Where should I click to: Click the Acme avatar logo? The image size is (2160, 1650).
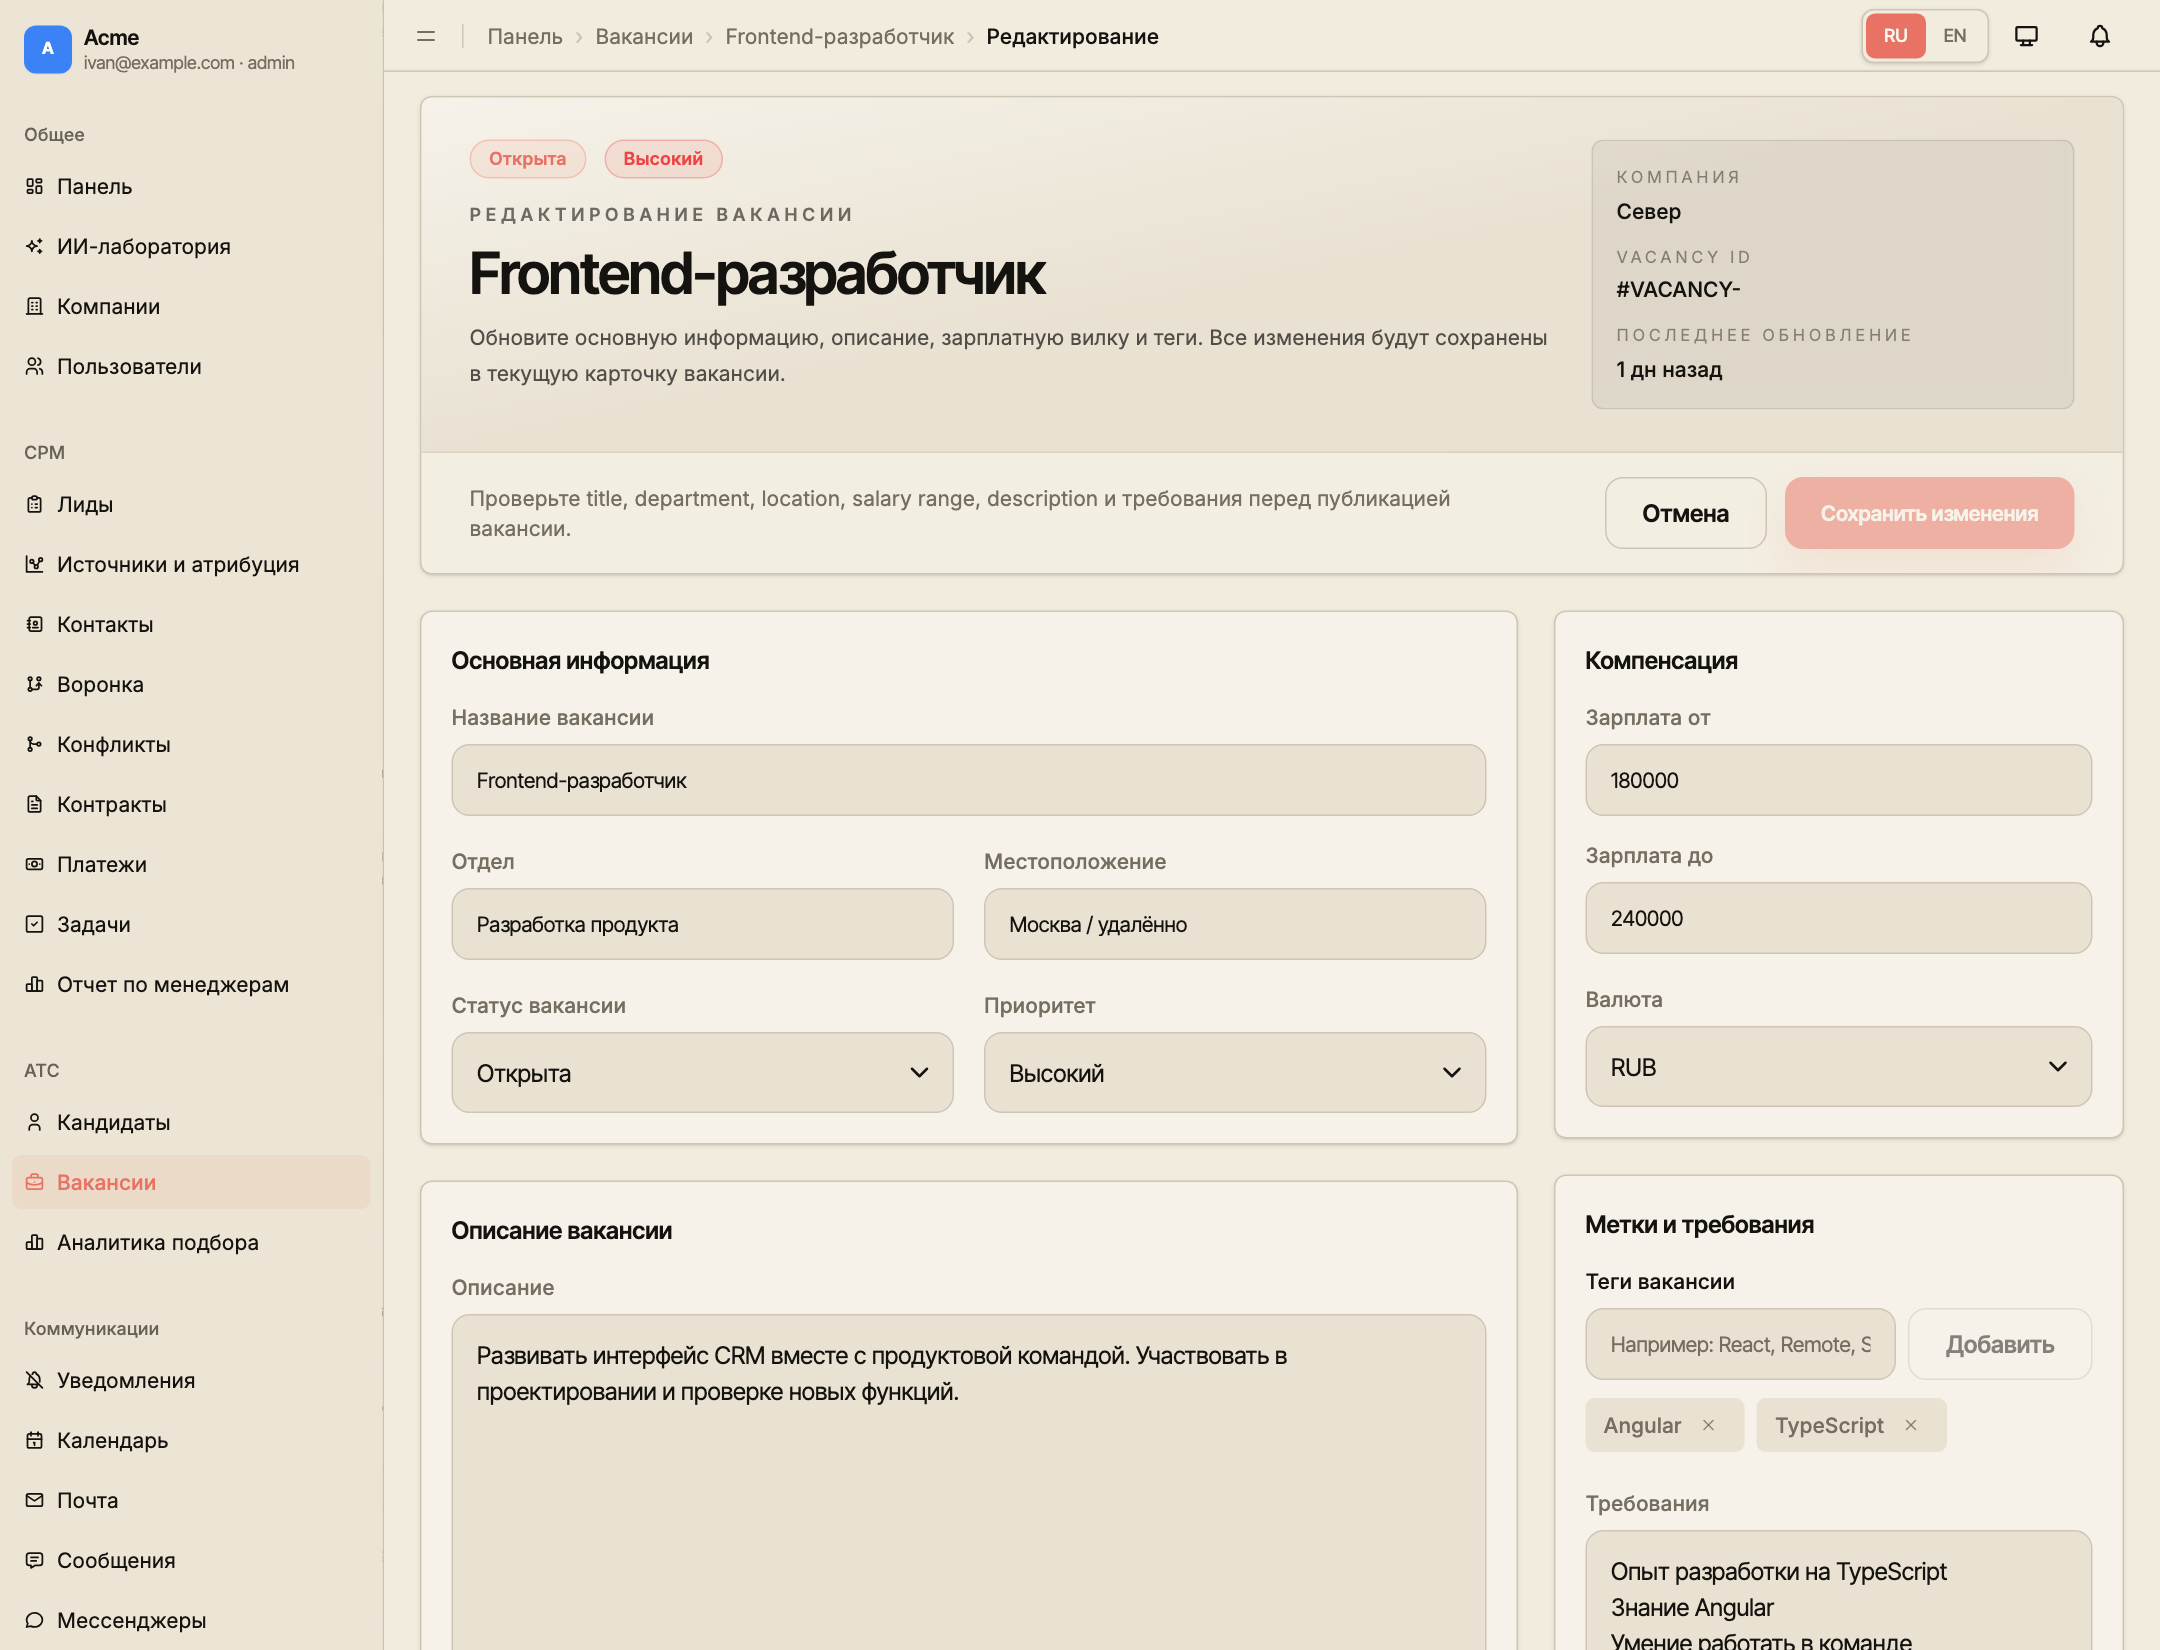[48, 49]
